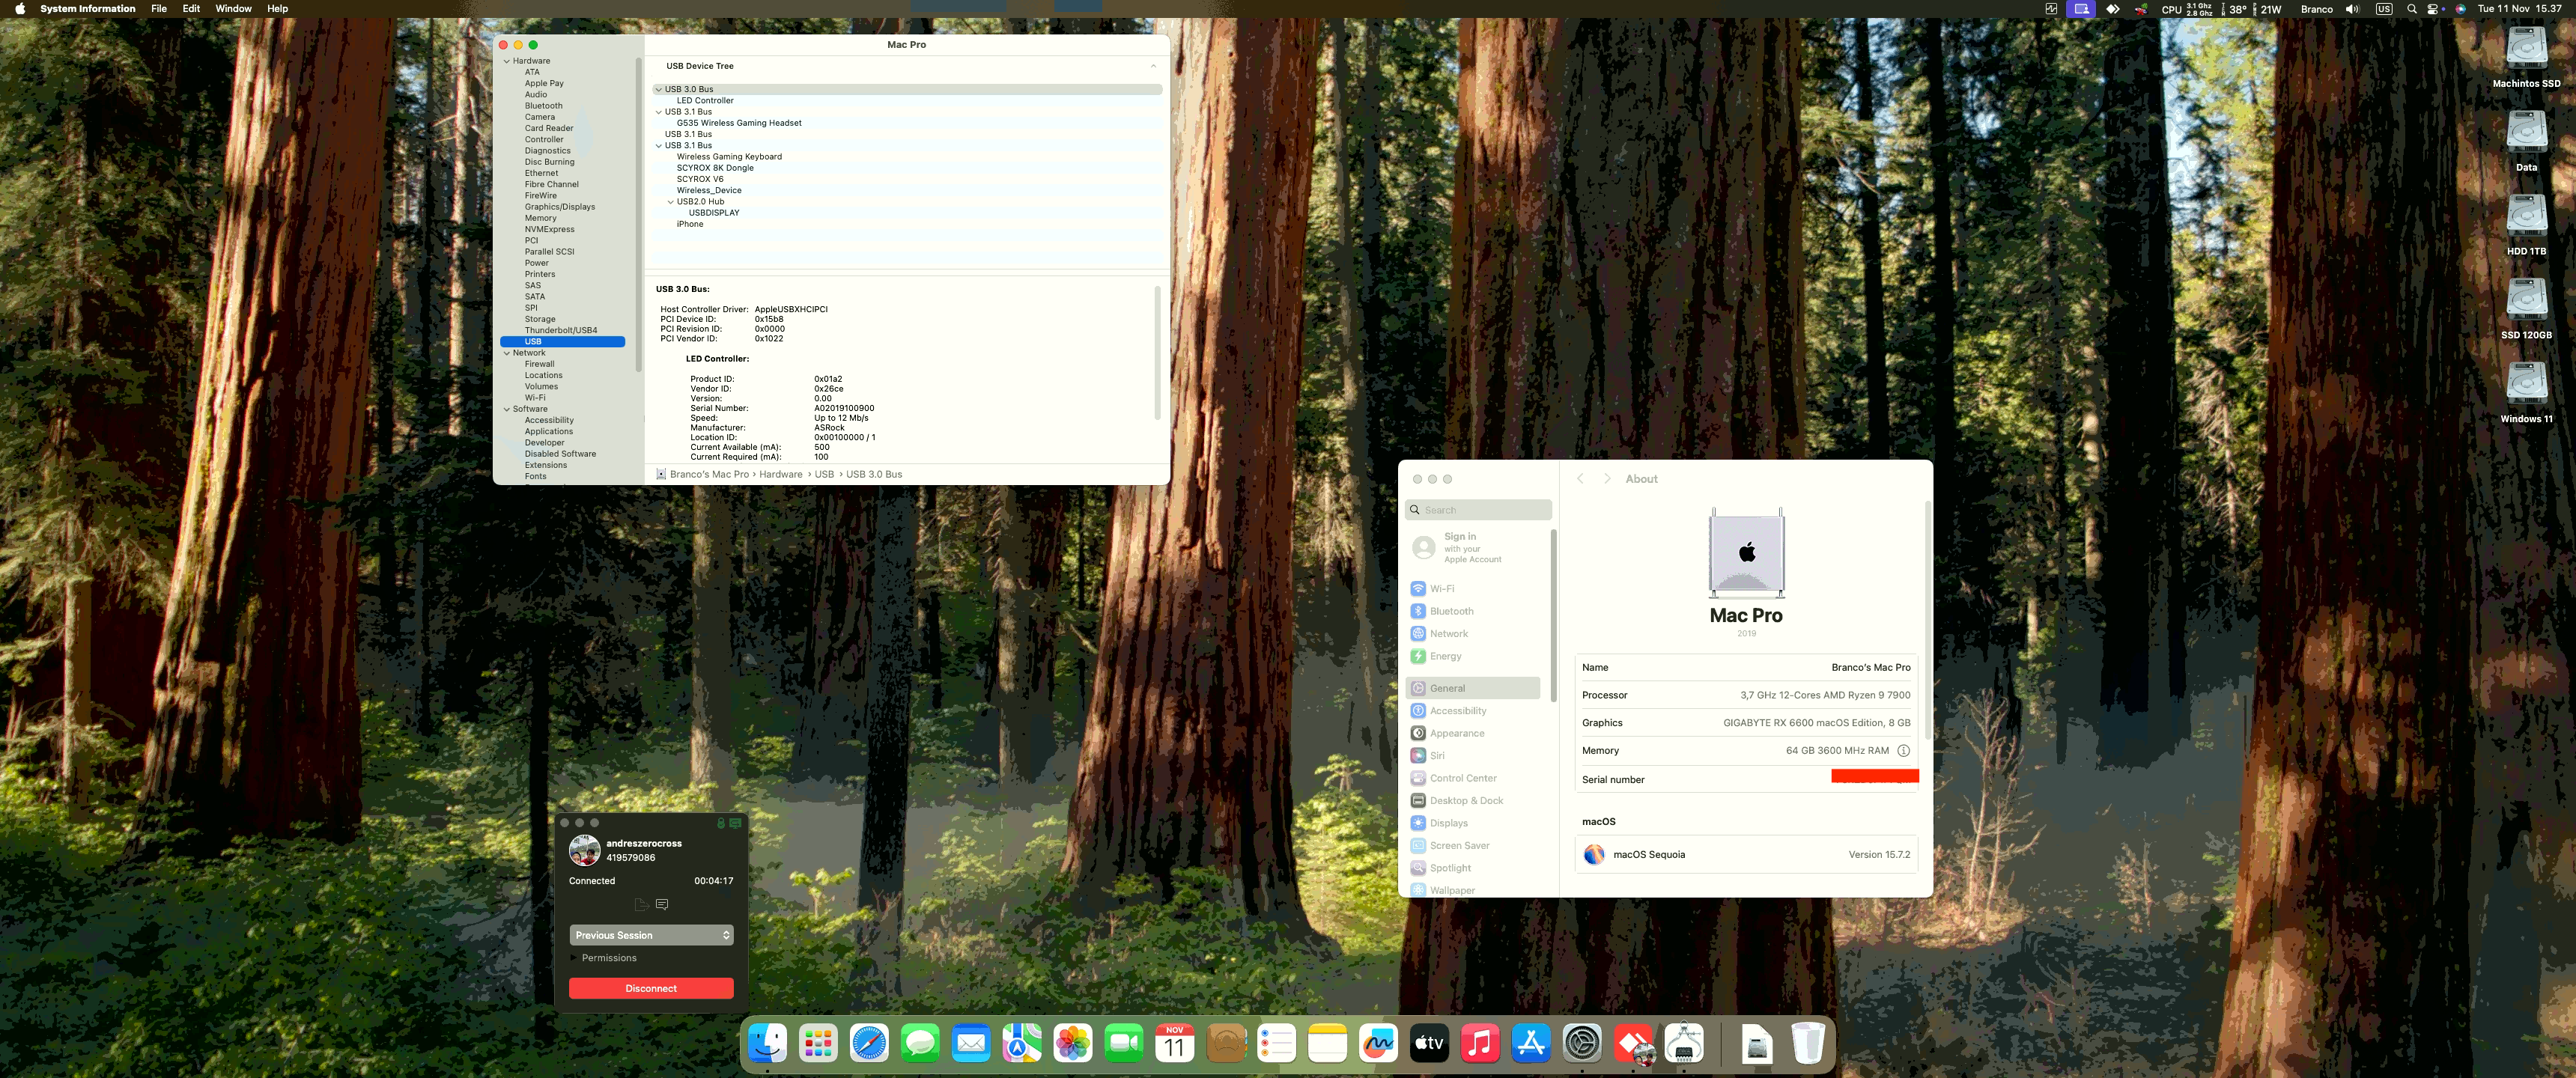
Task: Collapse the Network section in sidebar
Action: pos(507,353)
